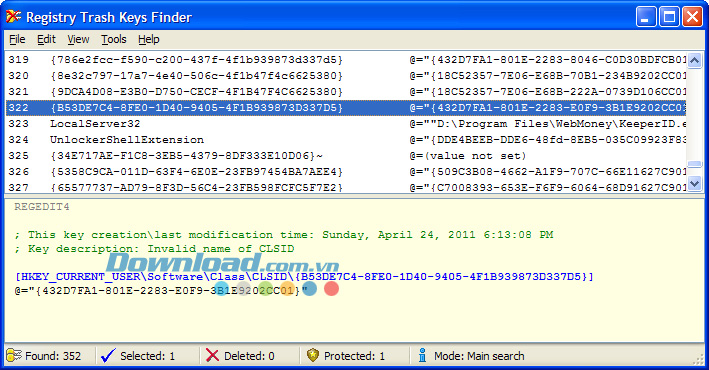This screenshot has width=709, height=370.
Task: Click the HKEY_CURRENT_USER registry path line
Action: coord(304,276)
